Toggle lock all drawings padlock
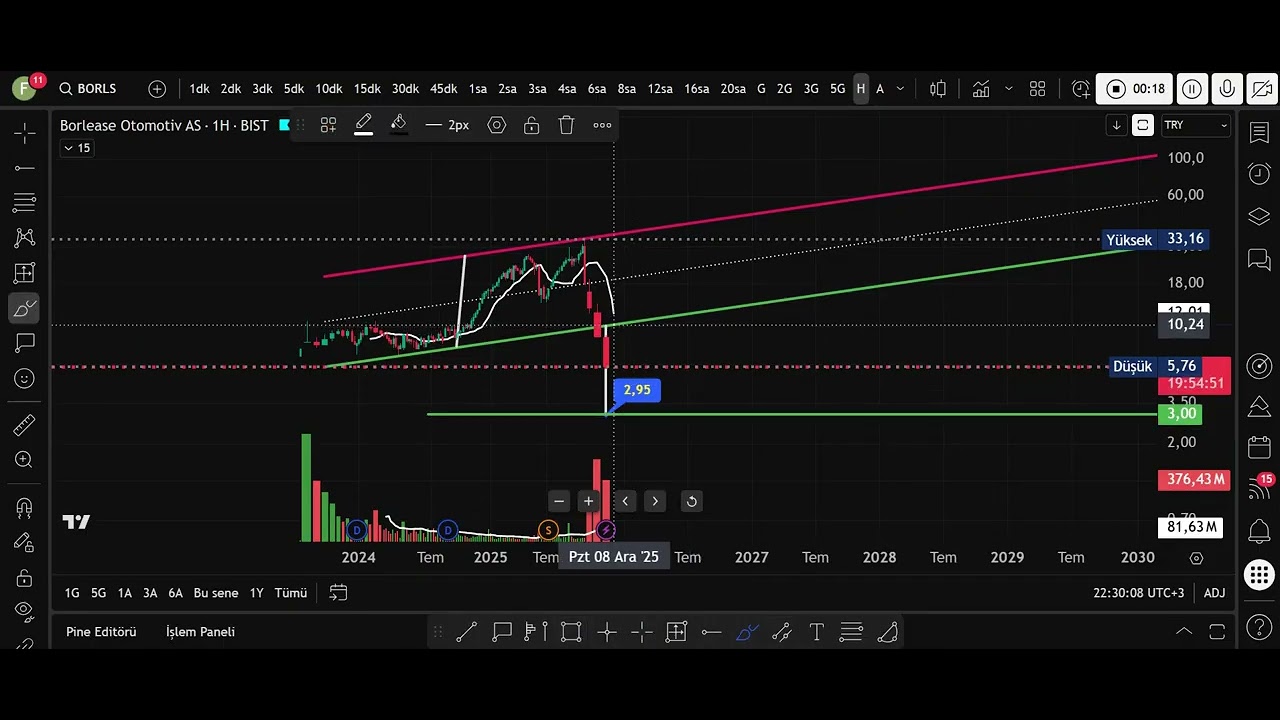 coord(24,578)
